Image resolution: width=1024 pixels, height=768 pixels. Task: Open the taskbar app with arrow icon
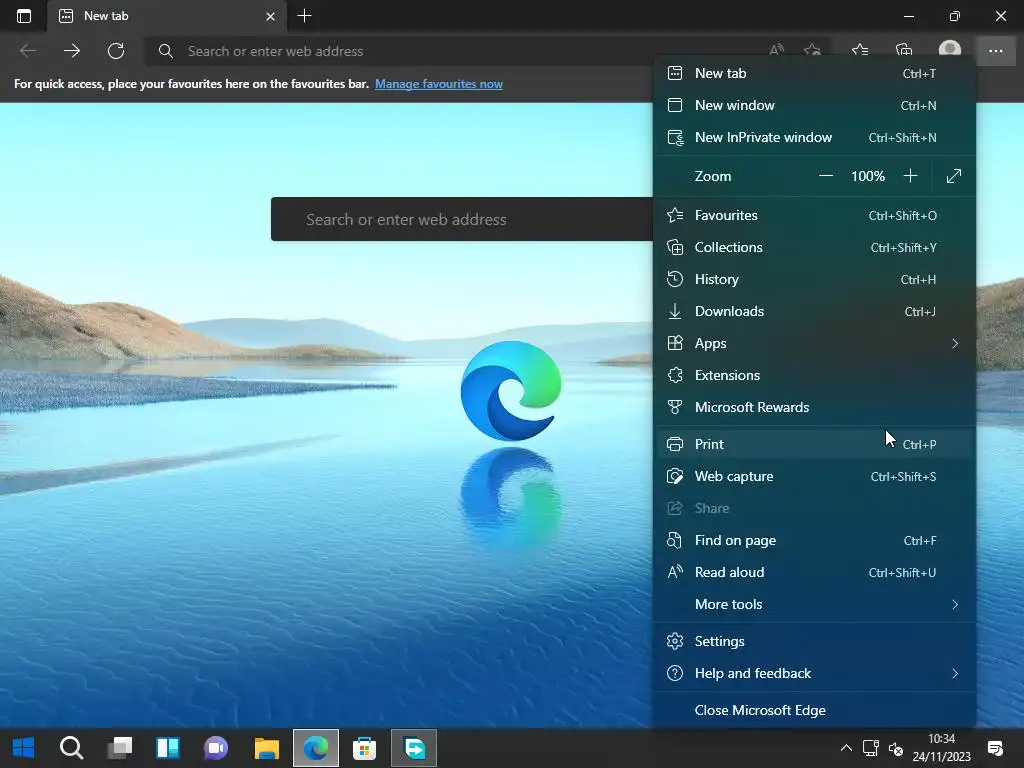point(414,748)
